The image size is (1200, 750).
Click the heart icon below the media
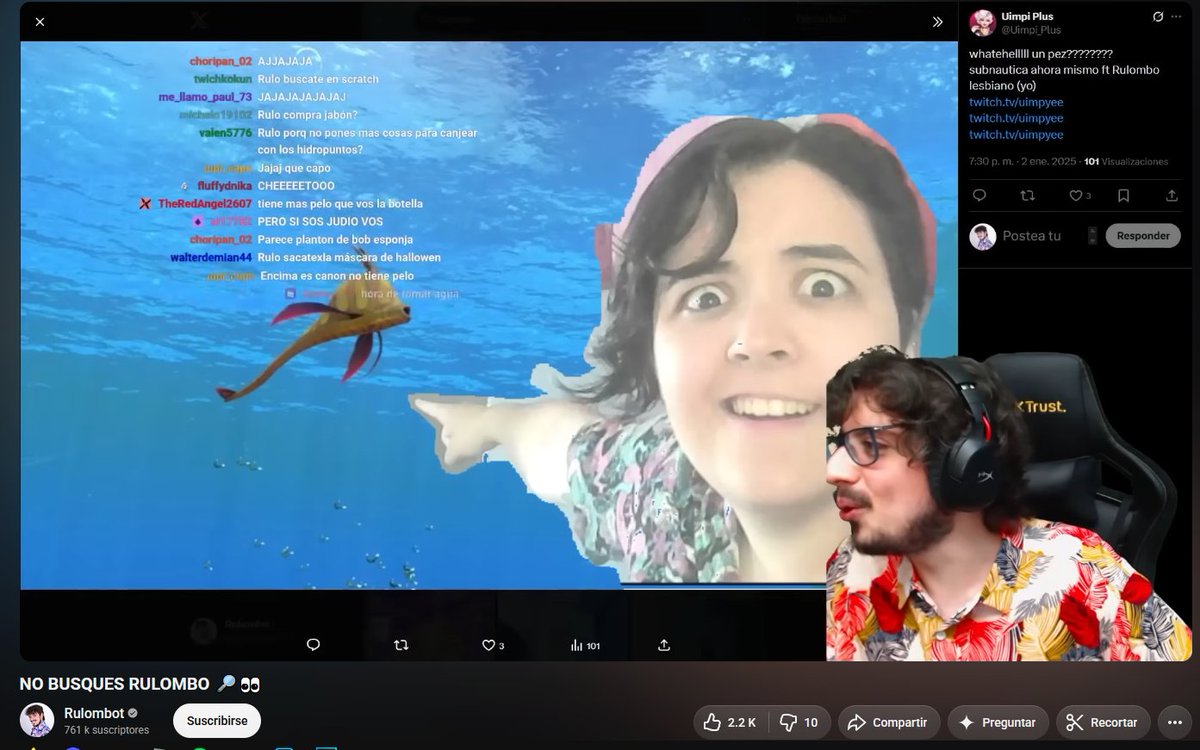[x=489, y=645]
